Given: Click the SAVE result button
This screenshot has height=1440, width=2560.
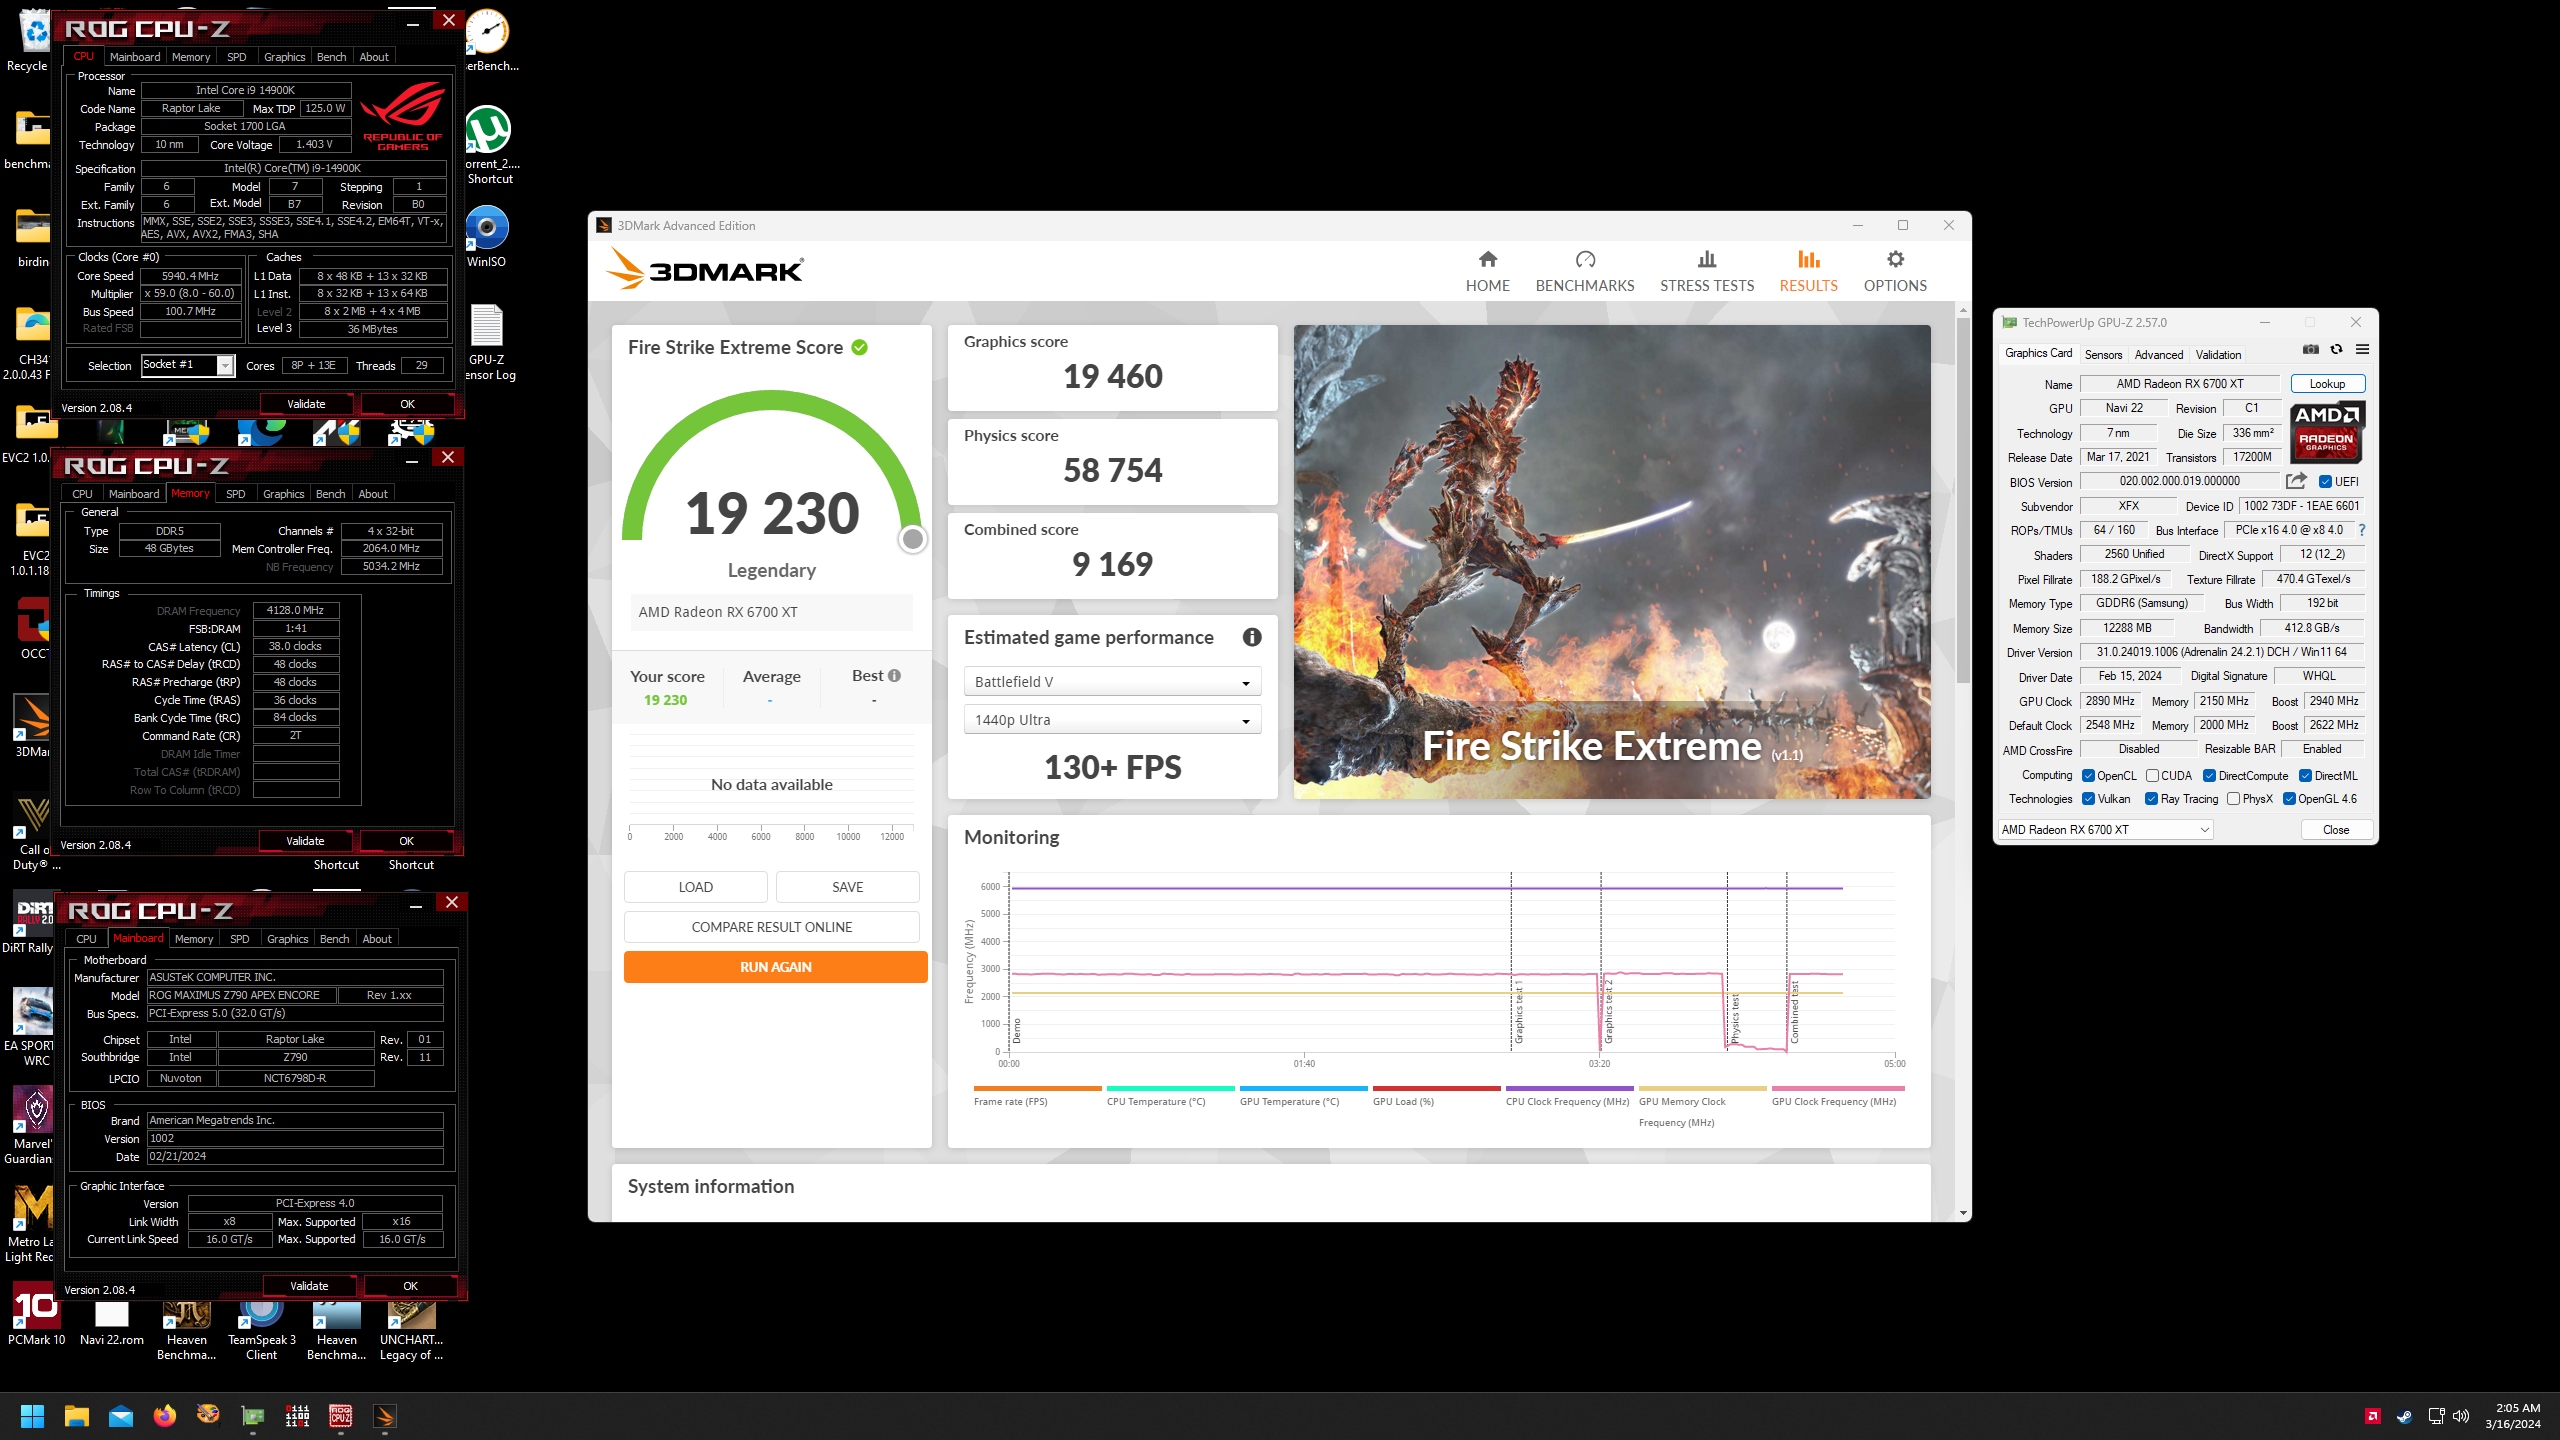Looking at the screenshot, I should coord(847,887).
